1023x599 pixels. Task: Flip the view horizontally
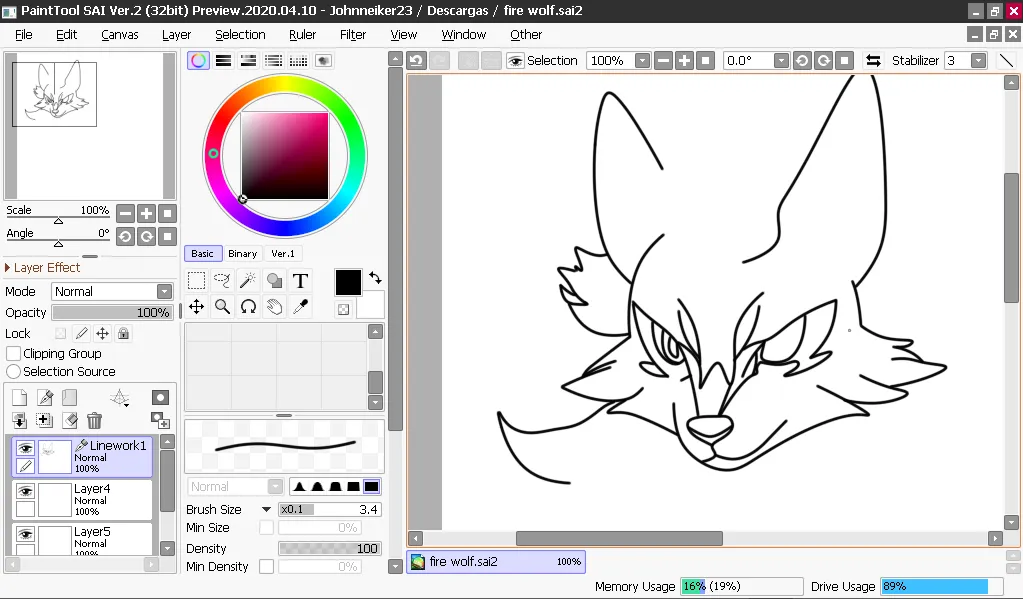873,61
